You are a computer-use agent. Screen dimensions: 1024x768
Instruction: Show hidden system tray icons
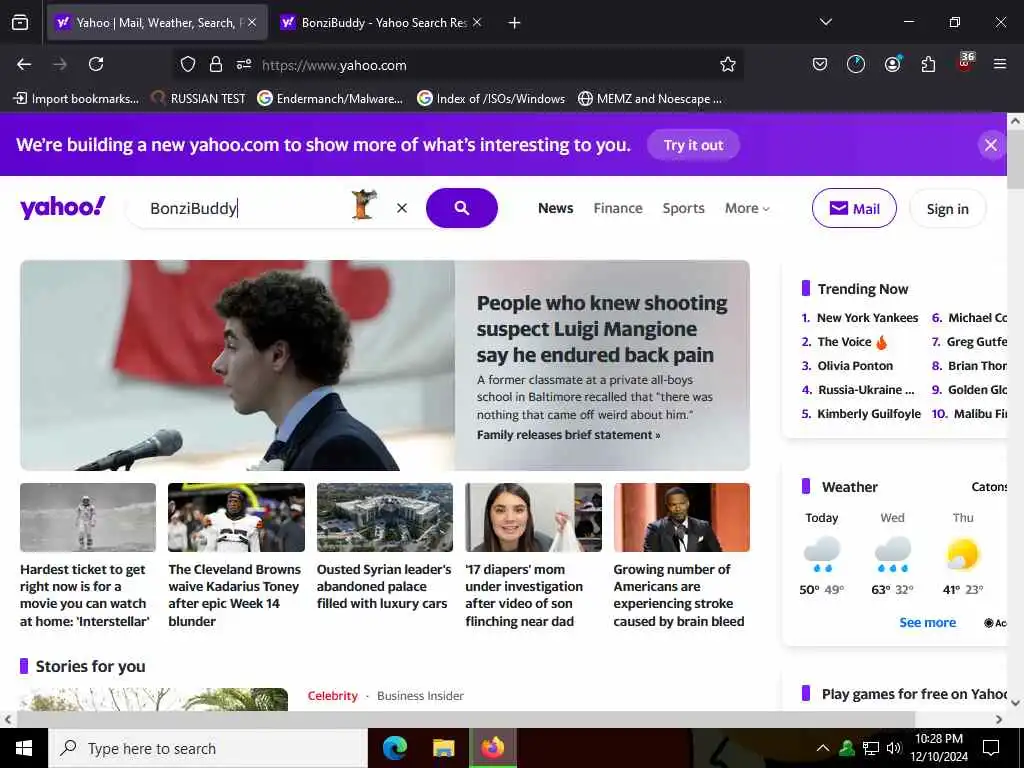click(x=823, y=748)
